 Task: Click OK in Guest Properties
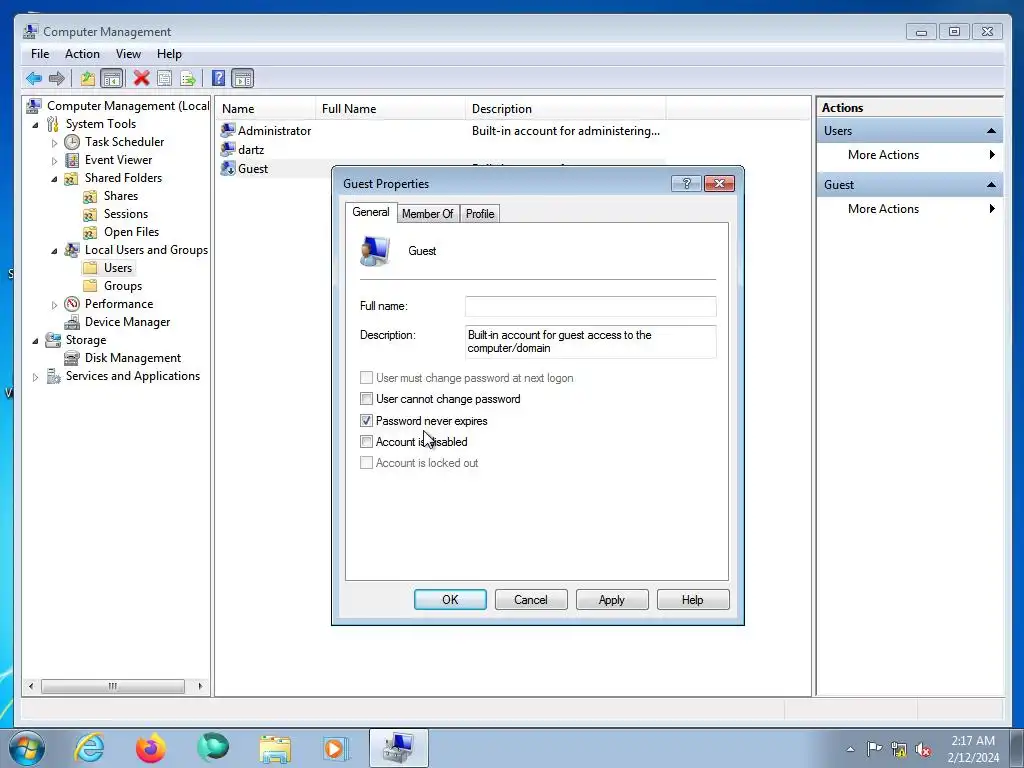point(450,600)
